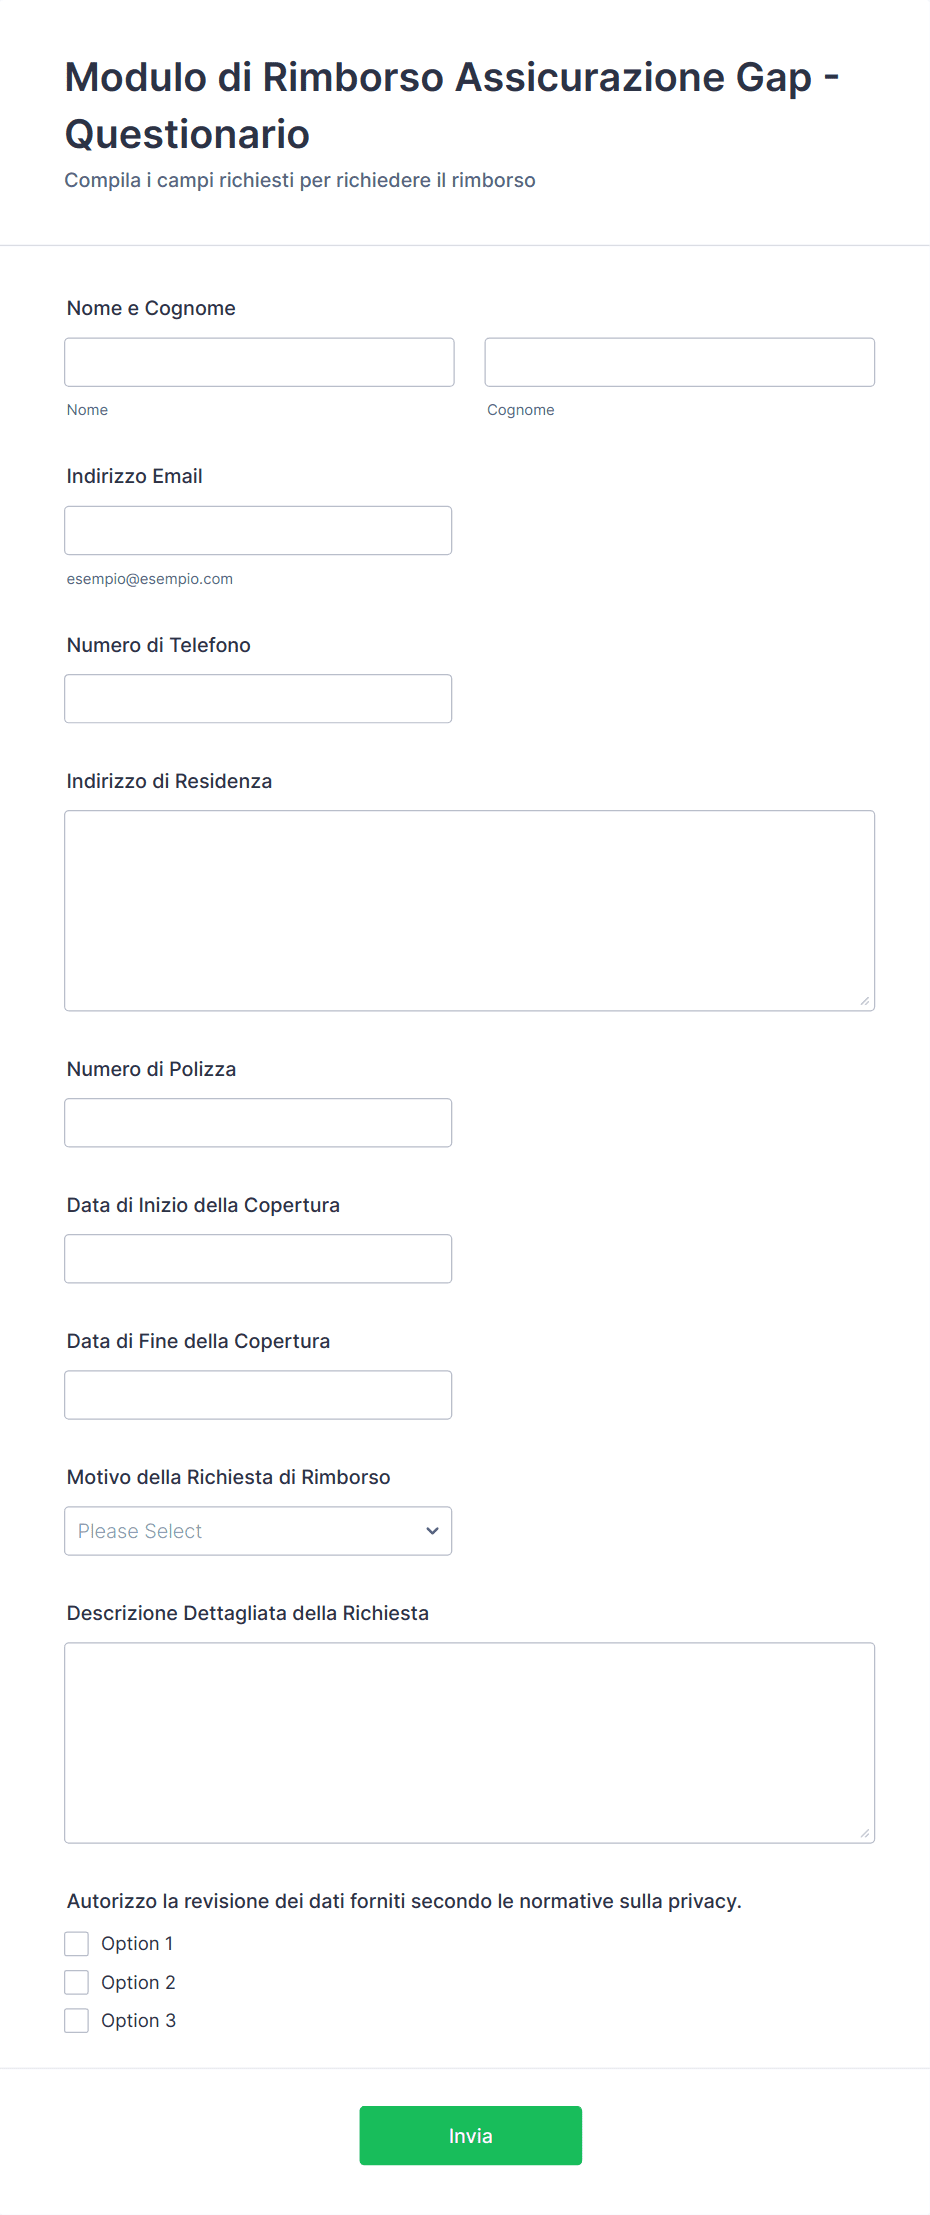Click the Numero di Telefono field
The image size is (930, 2215).
(258, 699)
